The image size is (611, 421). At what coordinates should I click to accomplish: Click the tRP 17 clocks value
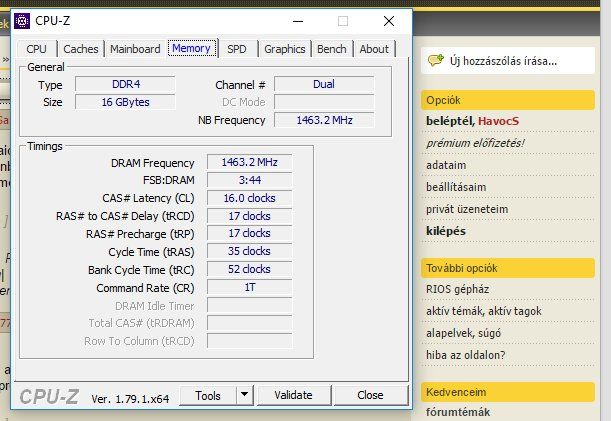(x=249, y=233)
